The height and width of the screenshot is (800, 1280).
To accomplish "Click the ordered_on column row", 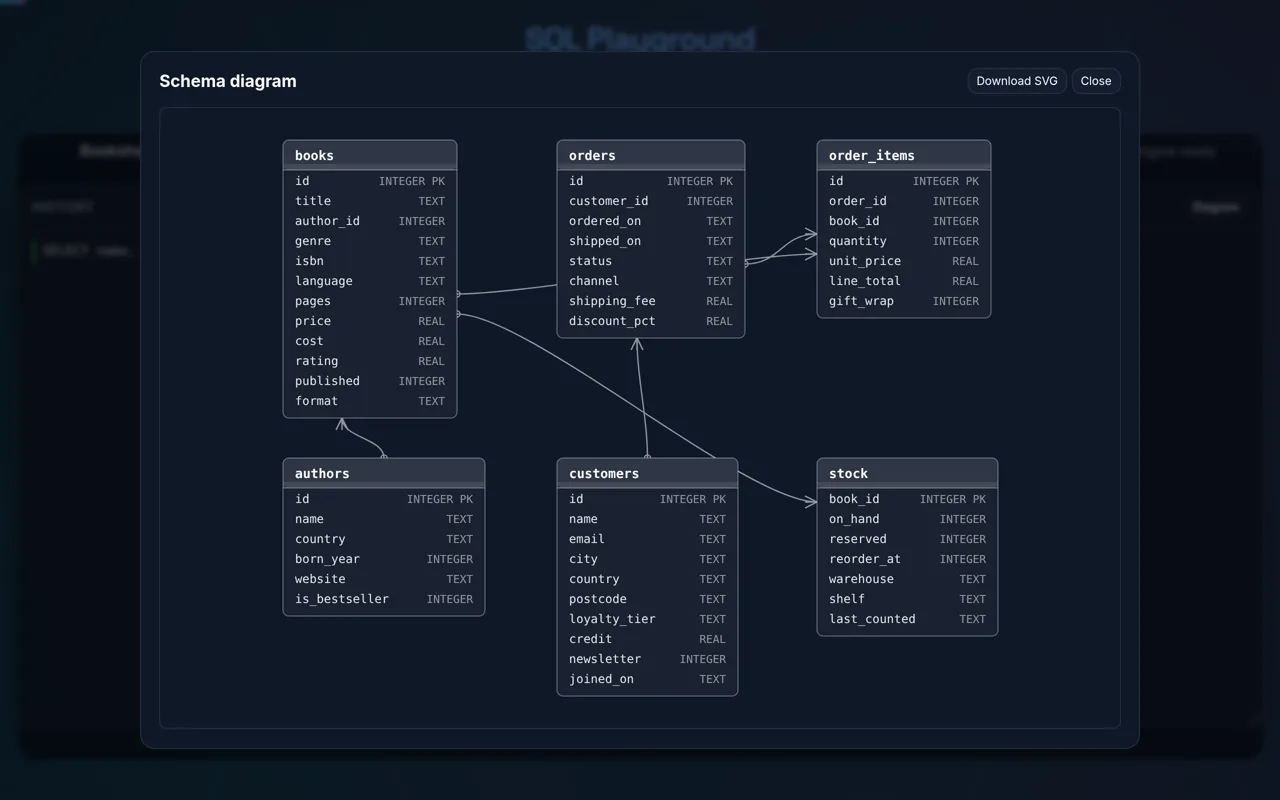I will [x=651, y=221].
